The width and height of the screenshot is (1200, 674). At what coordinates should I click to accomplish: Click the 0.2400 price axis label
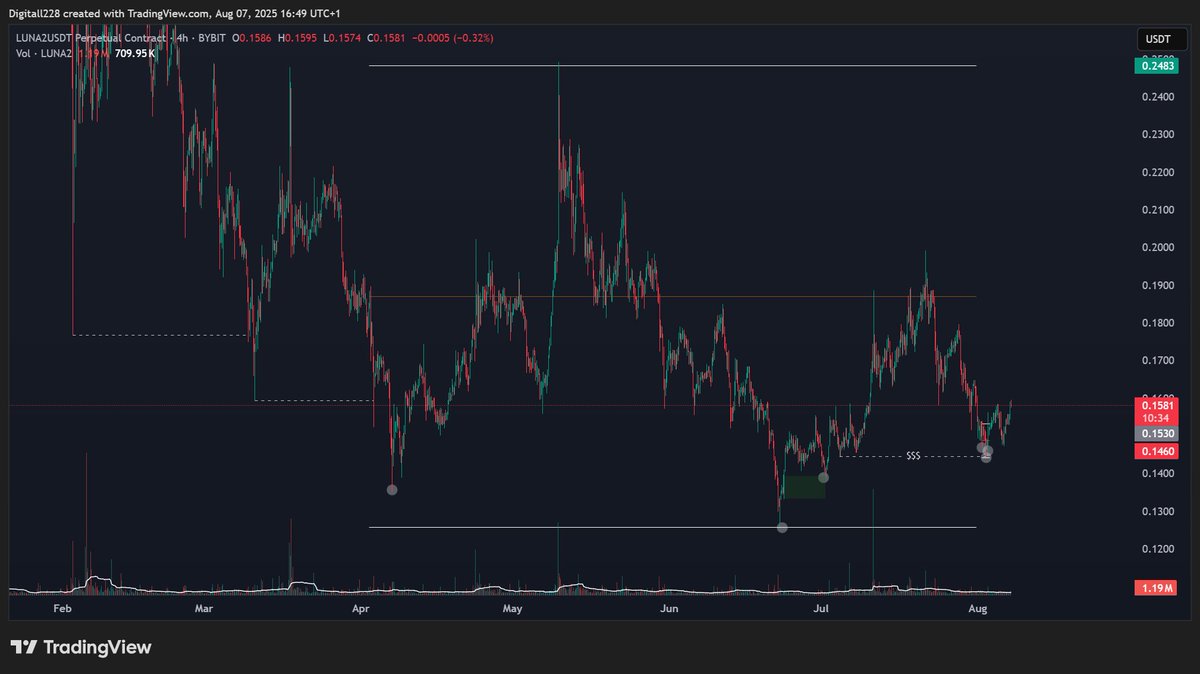(1157, 97)
